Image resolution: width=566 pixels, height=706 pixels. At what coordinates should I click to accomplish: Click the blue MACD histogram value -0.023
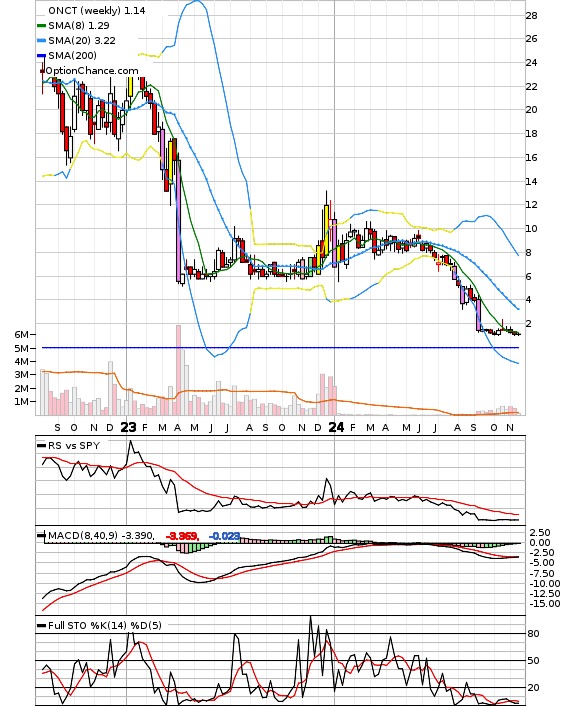(224, 536)
